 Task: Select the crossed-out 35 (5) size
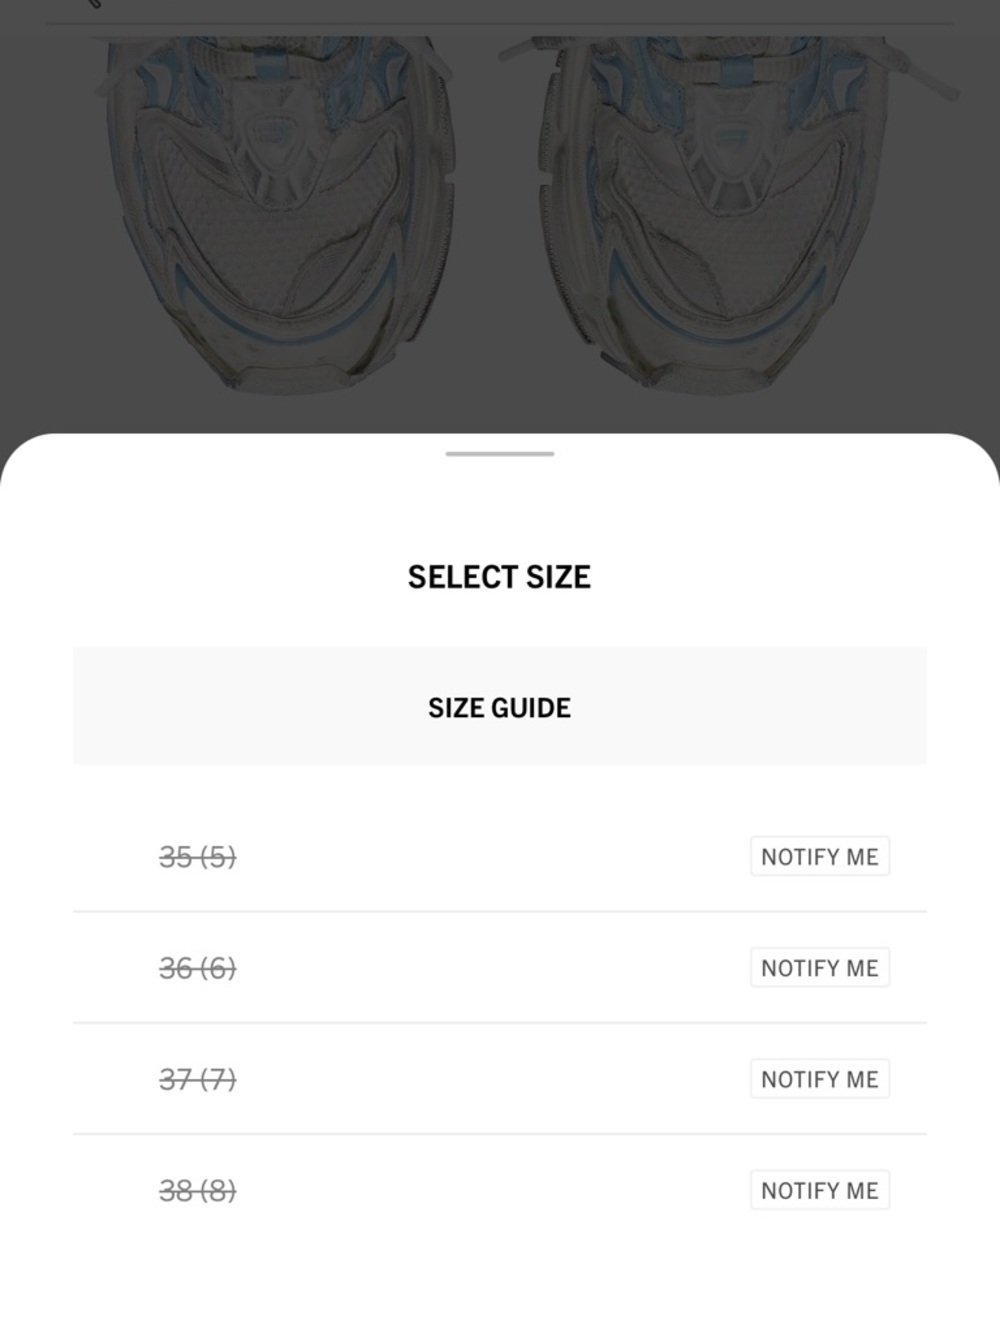[198, 857]
